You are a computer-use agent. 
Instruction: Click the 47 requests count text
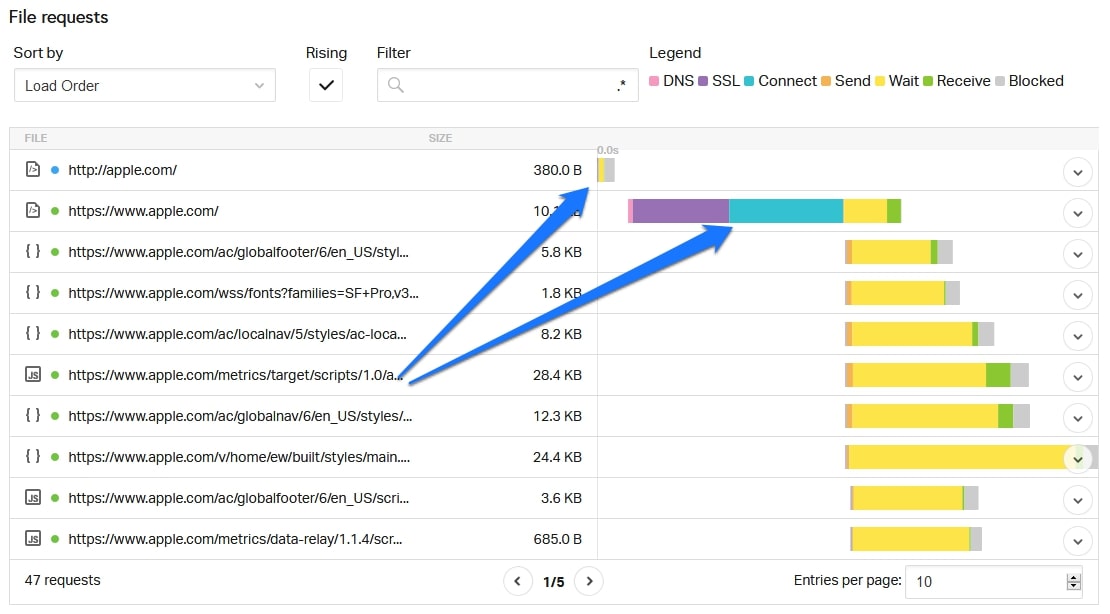point(62,581)
